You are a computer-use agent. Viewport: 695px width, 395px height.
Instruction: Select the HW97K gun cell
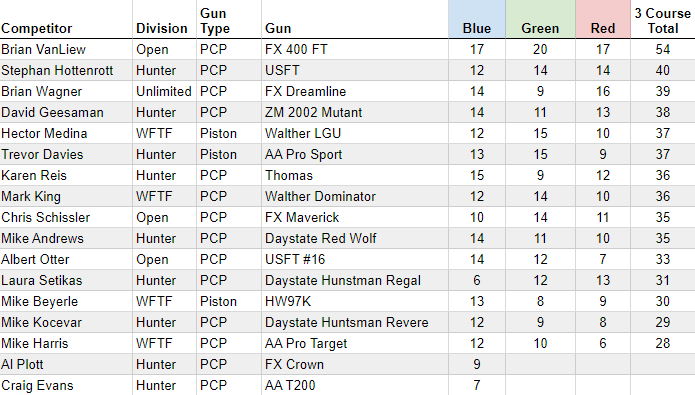(x=355, y=301)
